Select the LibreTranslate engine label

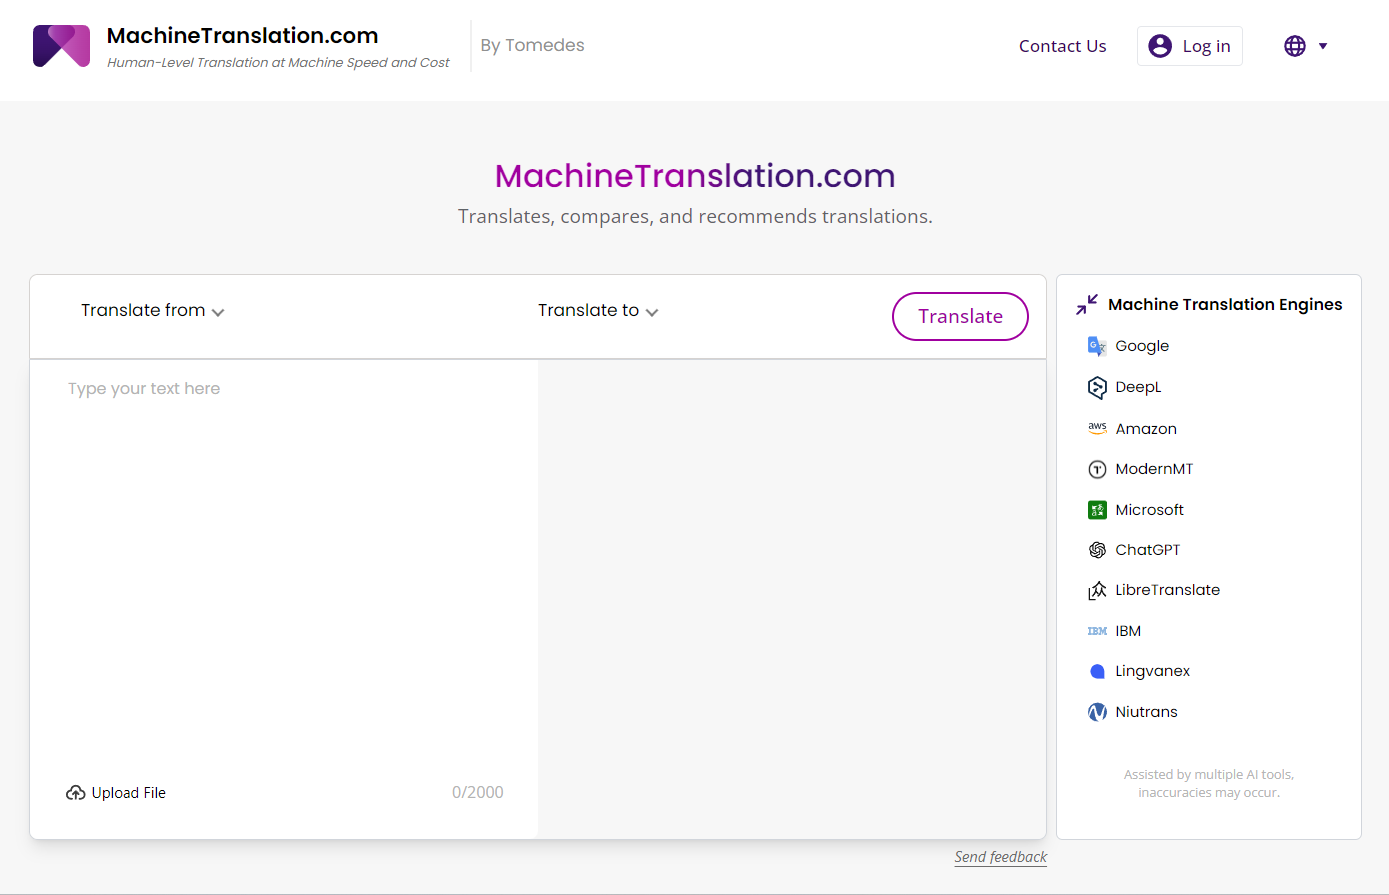(x=1167, y=590)
